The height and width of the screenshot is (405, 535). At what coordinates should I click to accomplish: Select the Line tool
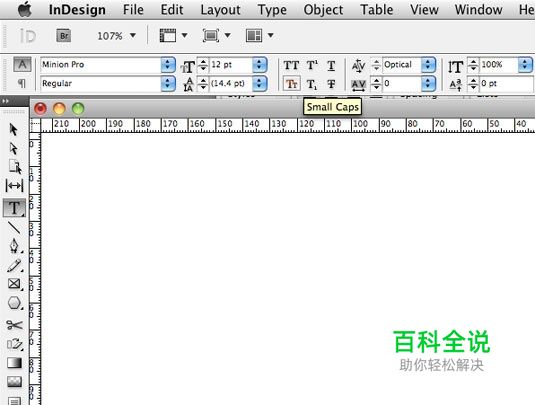pyautogui.click(x=14, y=228)
